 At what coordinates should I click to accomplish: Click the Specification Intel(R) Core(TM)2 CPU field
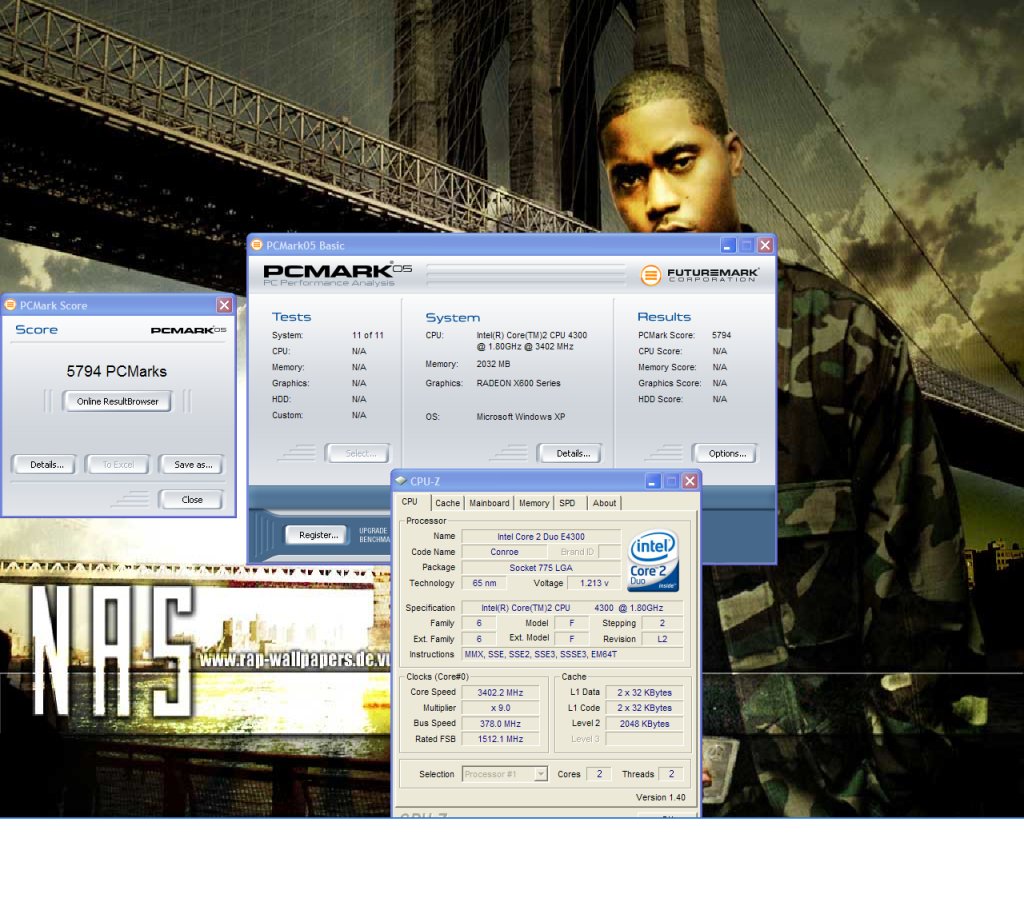(573, 607)
